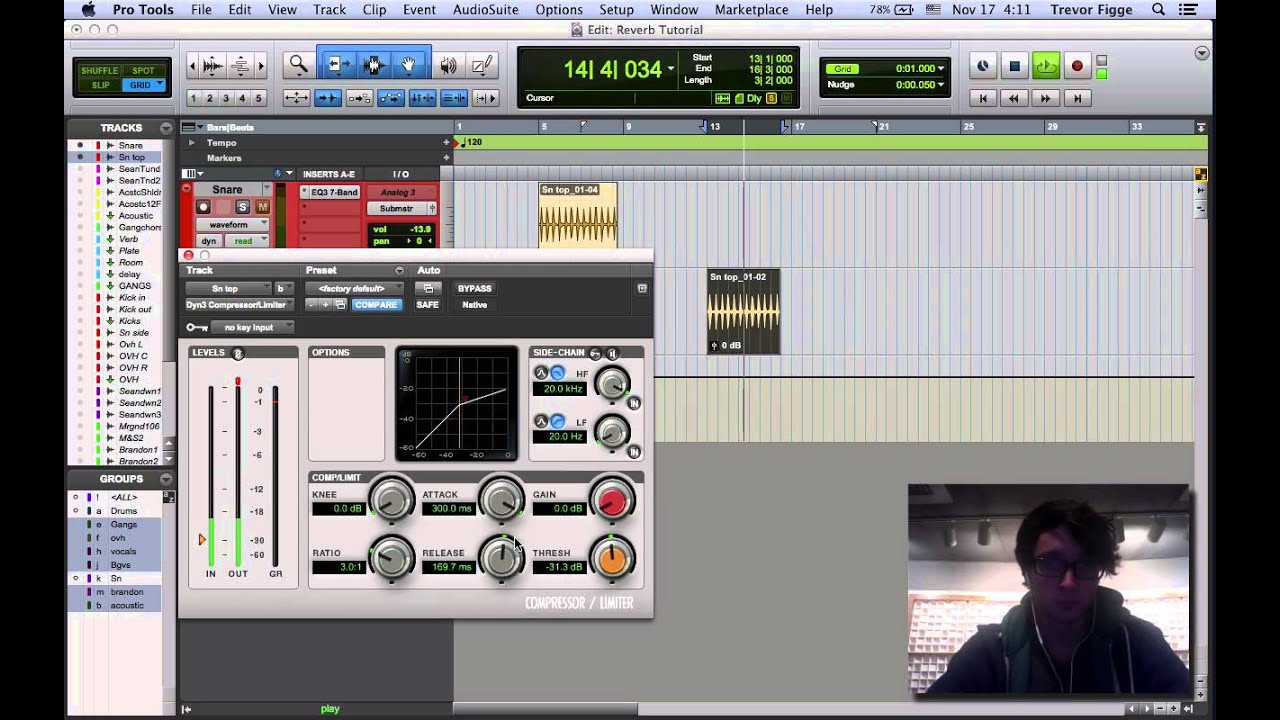
Task: Select the Trim tool
Action: [337, 66]
